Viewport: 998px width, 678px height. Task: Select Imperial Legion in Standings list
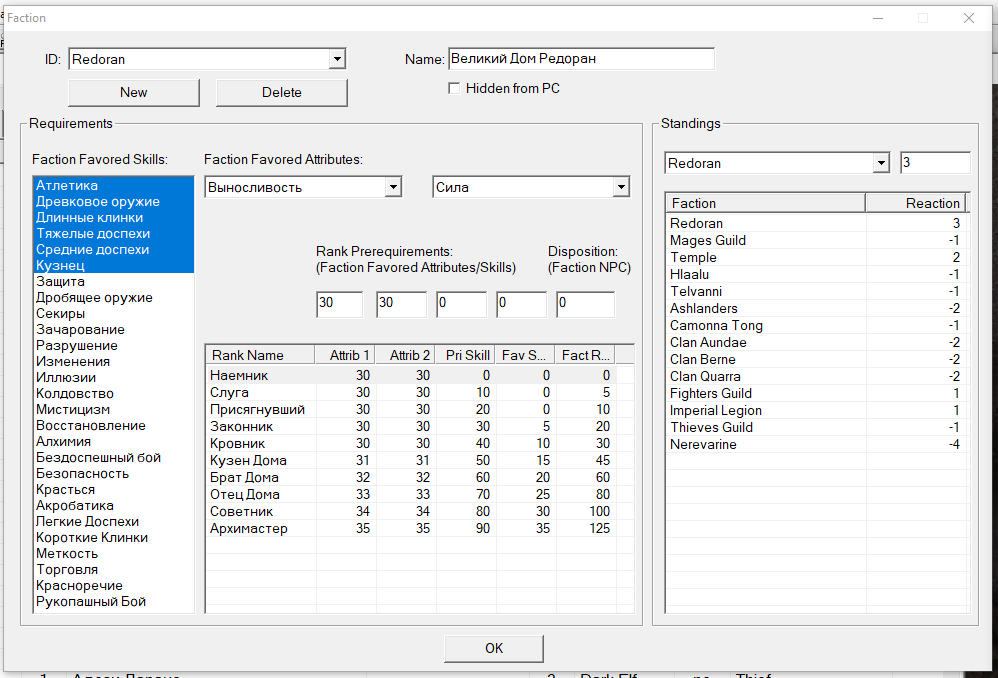[816, 411]
